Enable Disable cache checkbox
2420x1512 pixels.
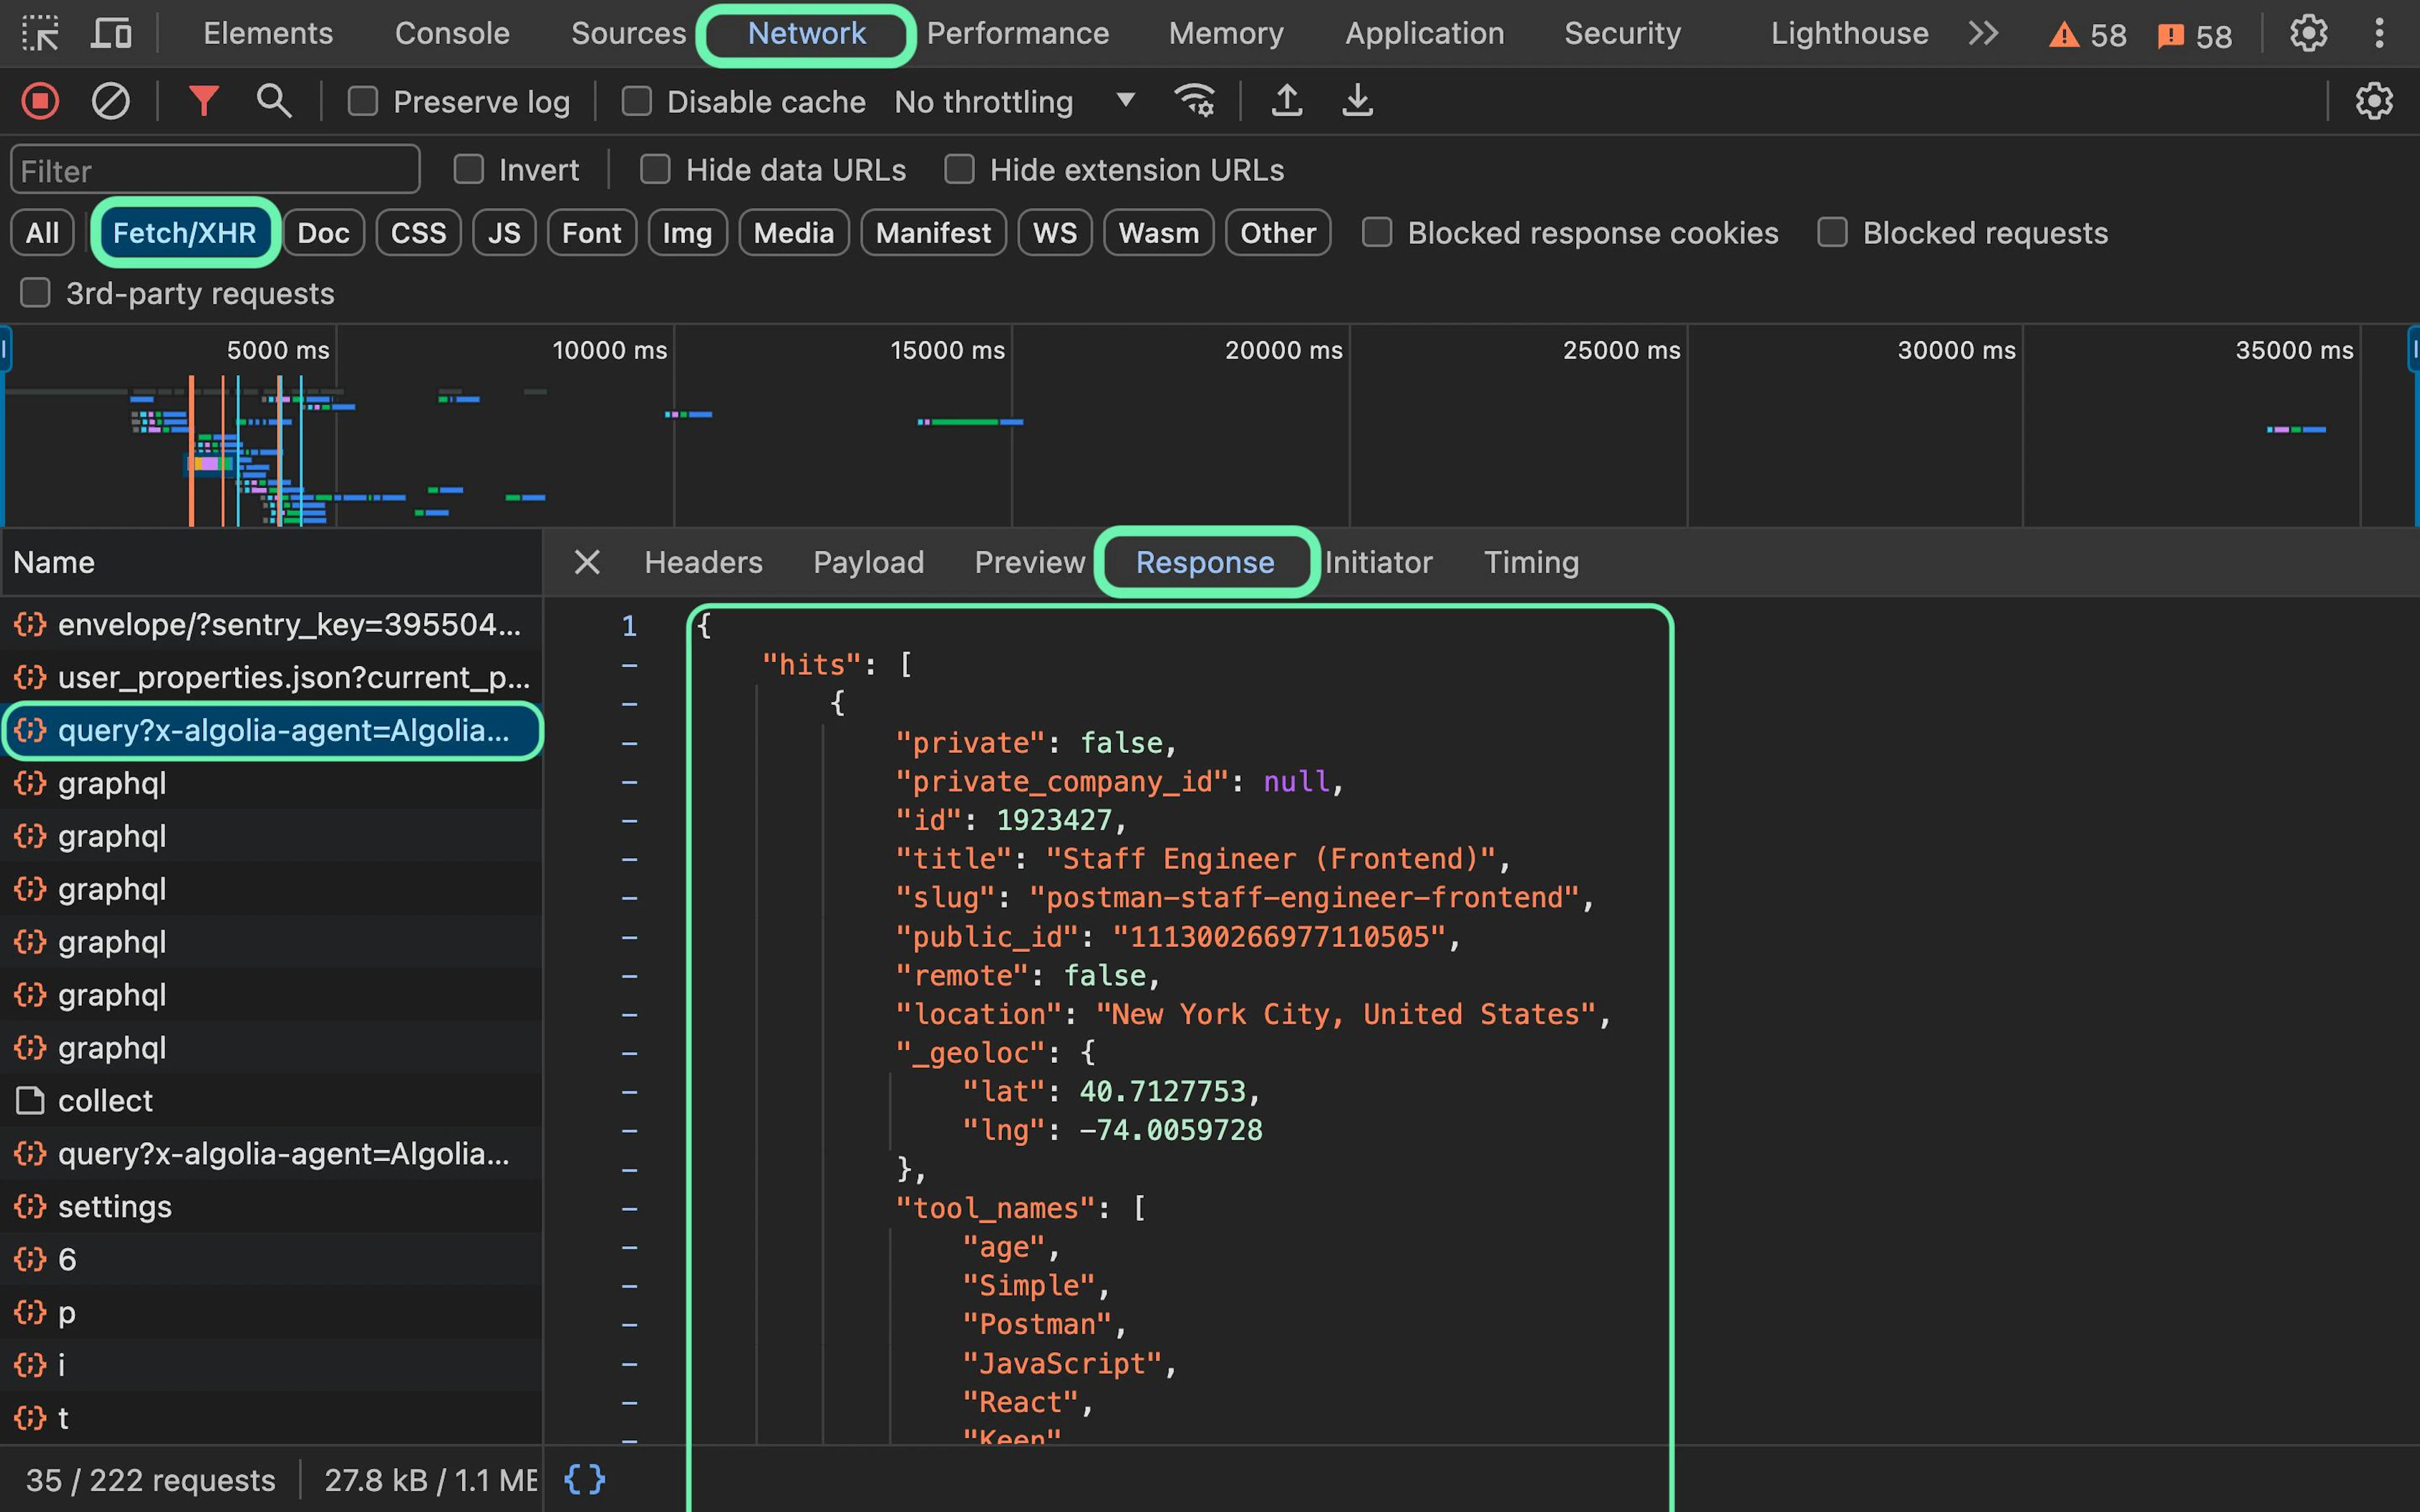click(636, 101)
